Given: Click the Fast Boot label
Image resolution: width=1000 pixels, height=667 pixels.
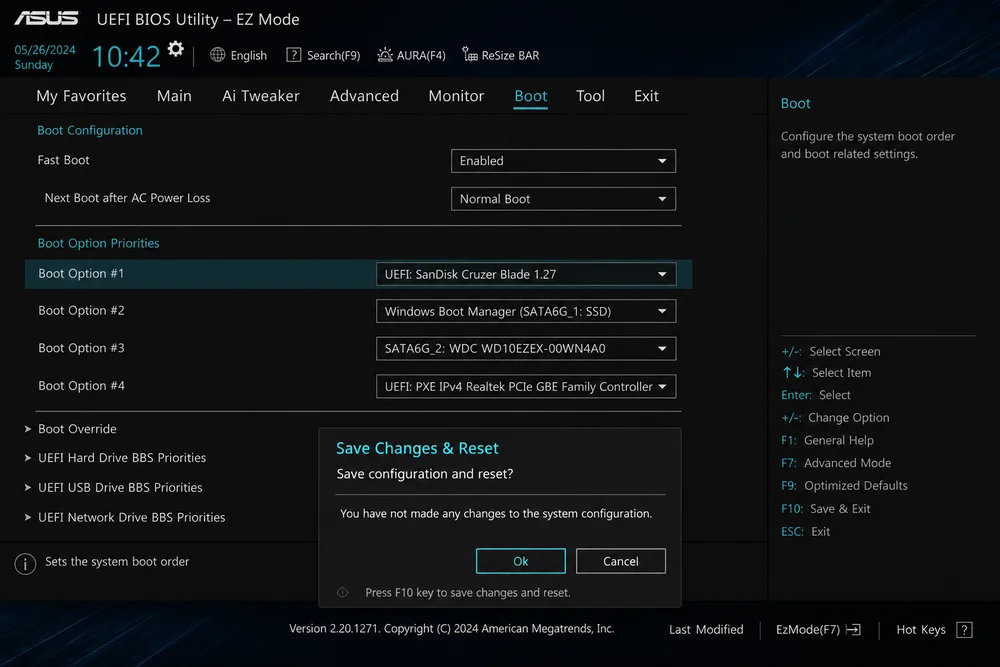Looking at the screenshot, I should point(63,160).
